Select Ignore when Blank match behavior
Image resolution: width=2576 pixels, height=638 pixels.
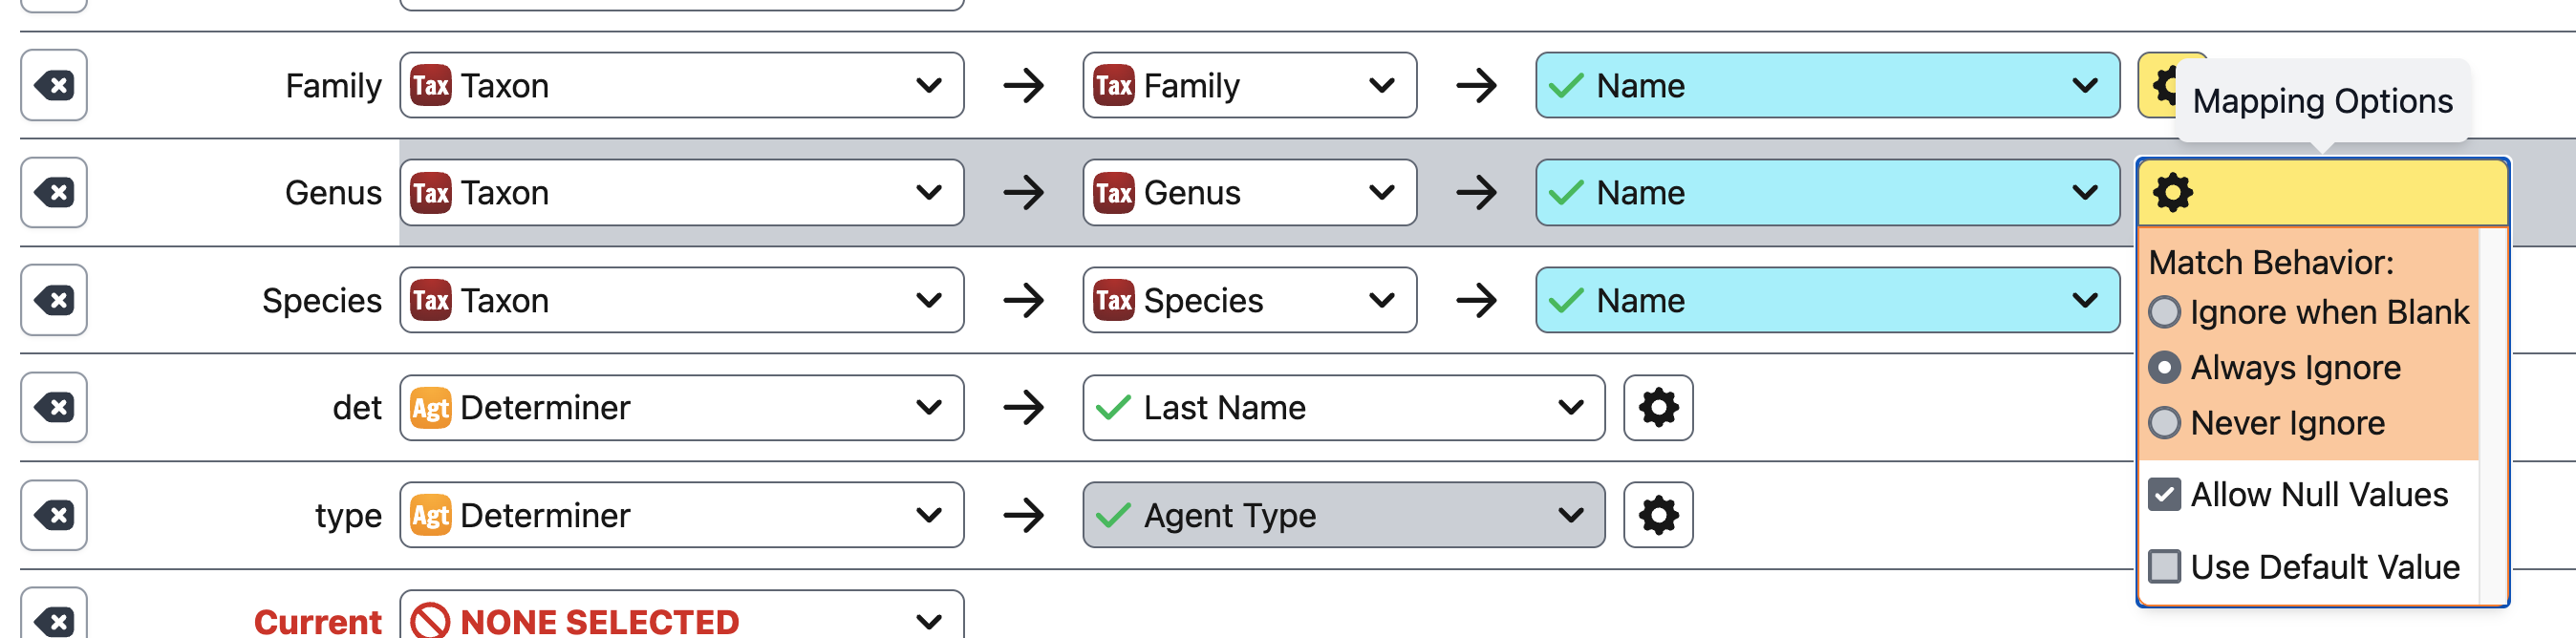point(2164,313)
